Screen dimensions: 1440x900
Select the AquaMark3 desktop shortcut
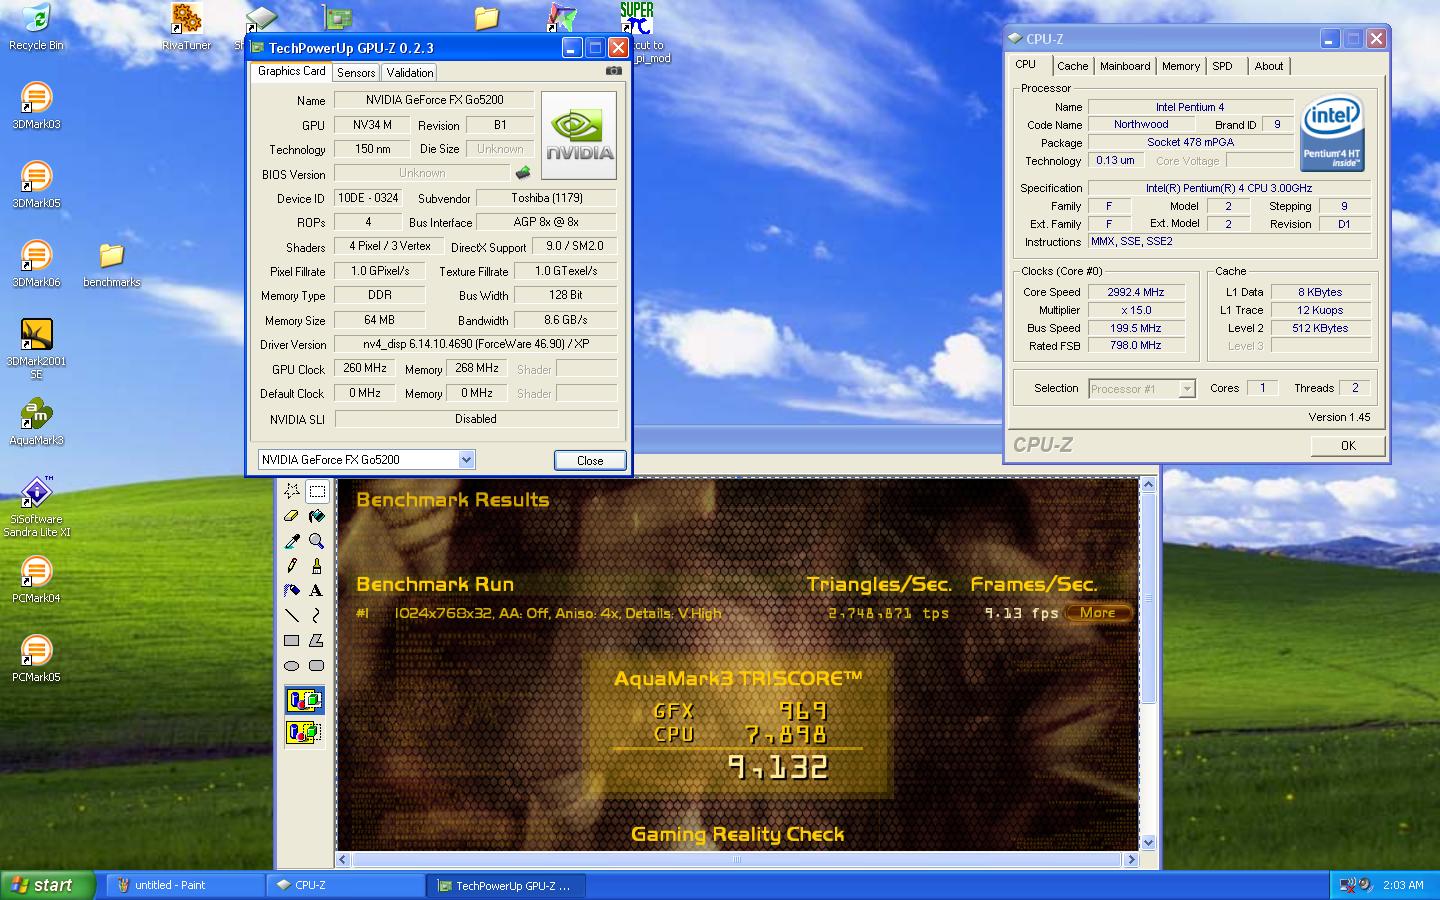click(36, 422)
